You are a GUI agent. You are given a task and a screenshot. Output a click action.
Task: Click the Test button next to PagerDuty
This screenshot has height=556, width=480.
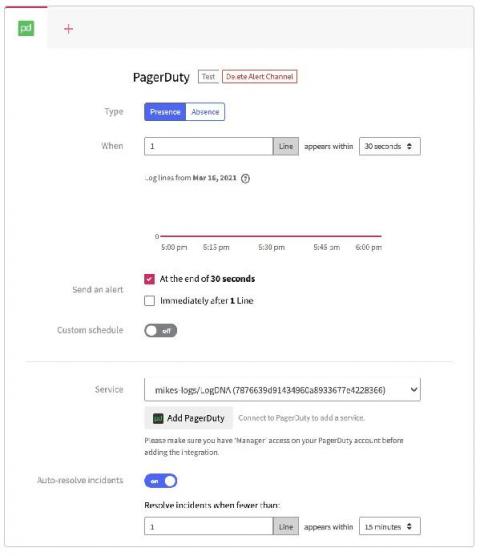click(208, 77)
